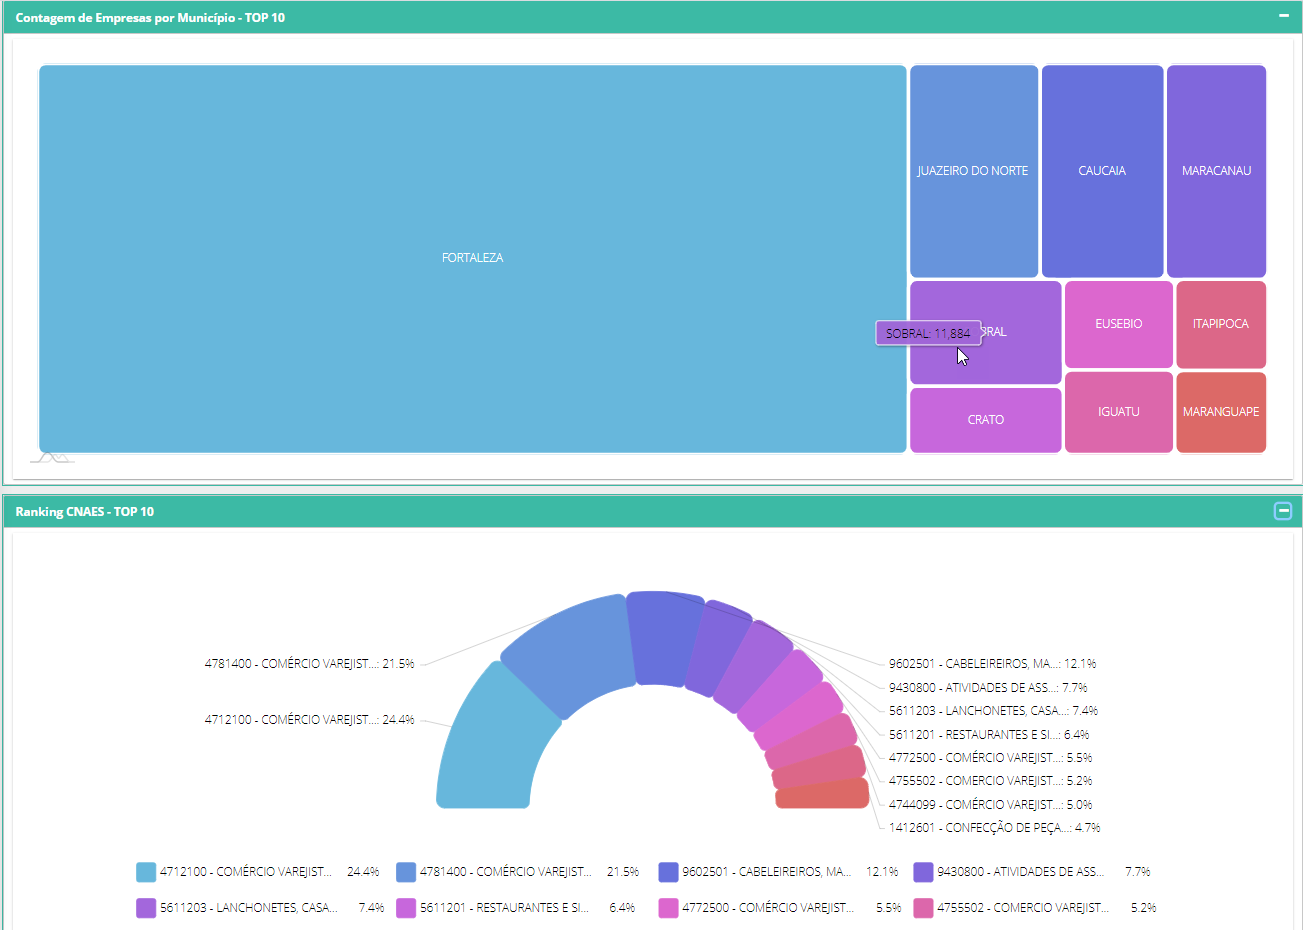Select the JUAZEIRO DO NORTE treemap tile

(973, 171)
